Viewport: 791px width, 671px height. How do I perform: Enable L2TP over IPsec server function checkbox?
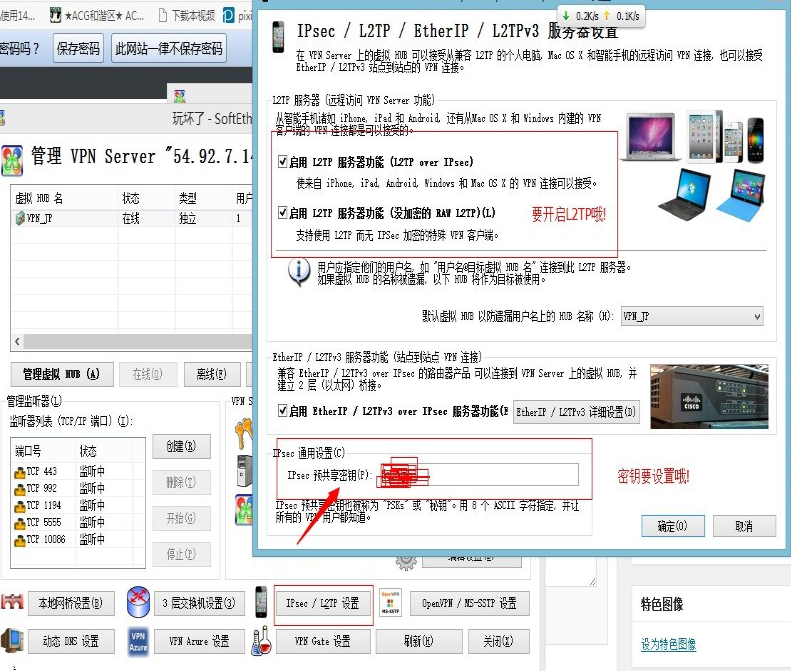tap(283, 162)
